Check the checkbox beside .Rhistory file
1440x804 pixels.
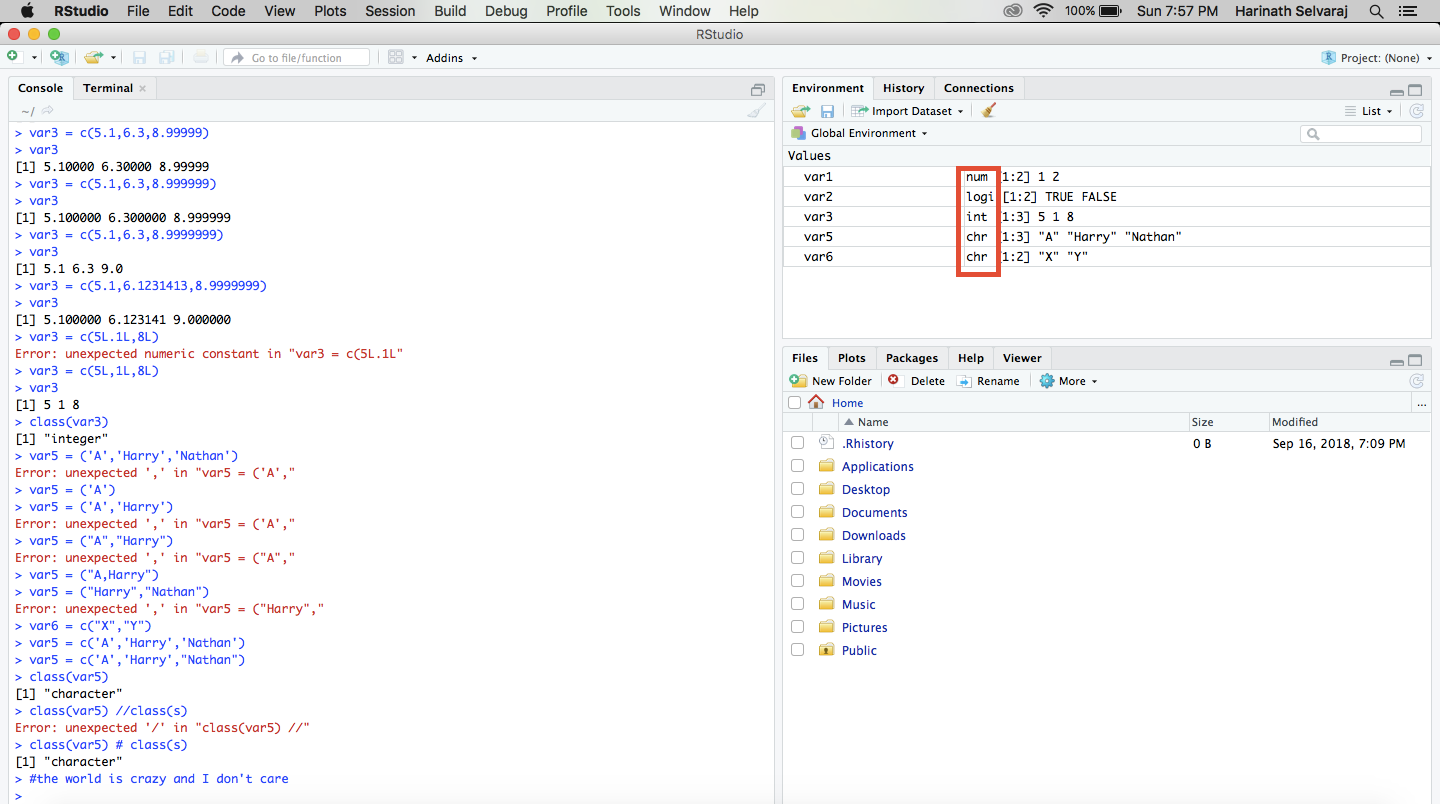pos(797,442)
